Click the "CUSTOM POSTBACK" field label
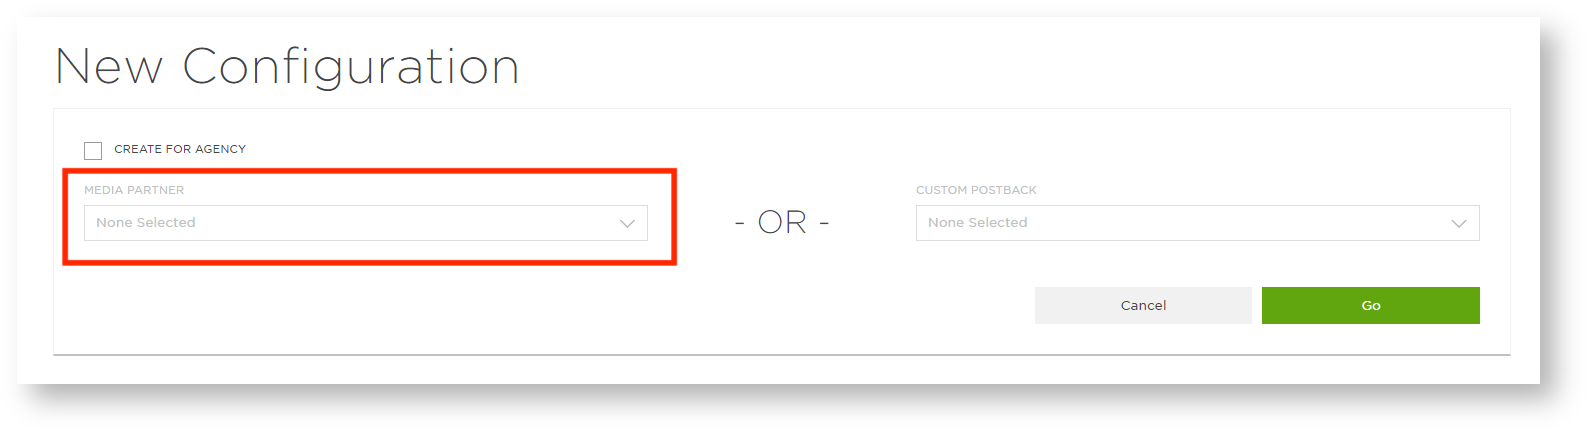 [976, 190]
